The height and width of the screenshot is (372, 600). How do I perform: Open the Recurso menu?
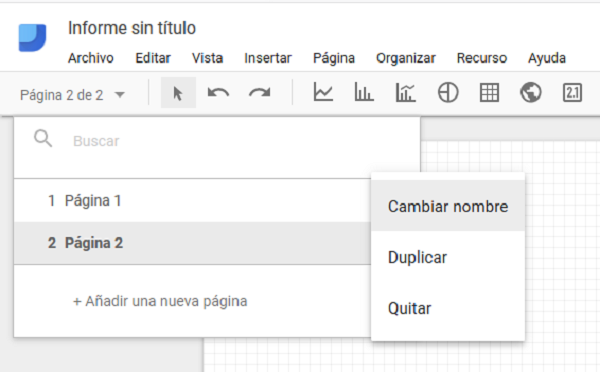click(482, 58)
